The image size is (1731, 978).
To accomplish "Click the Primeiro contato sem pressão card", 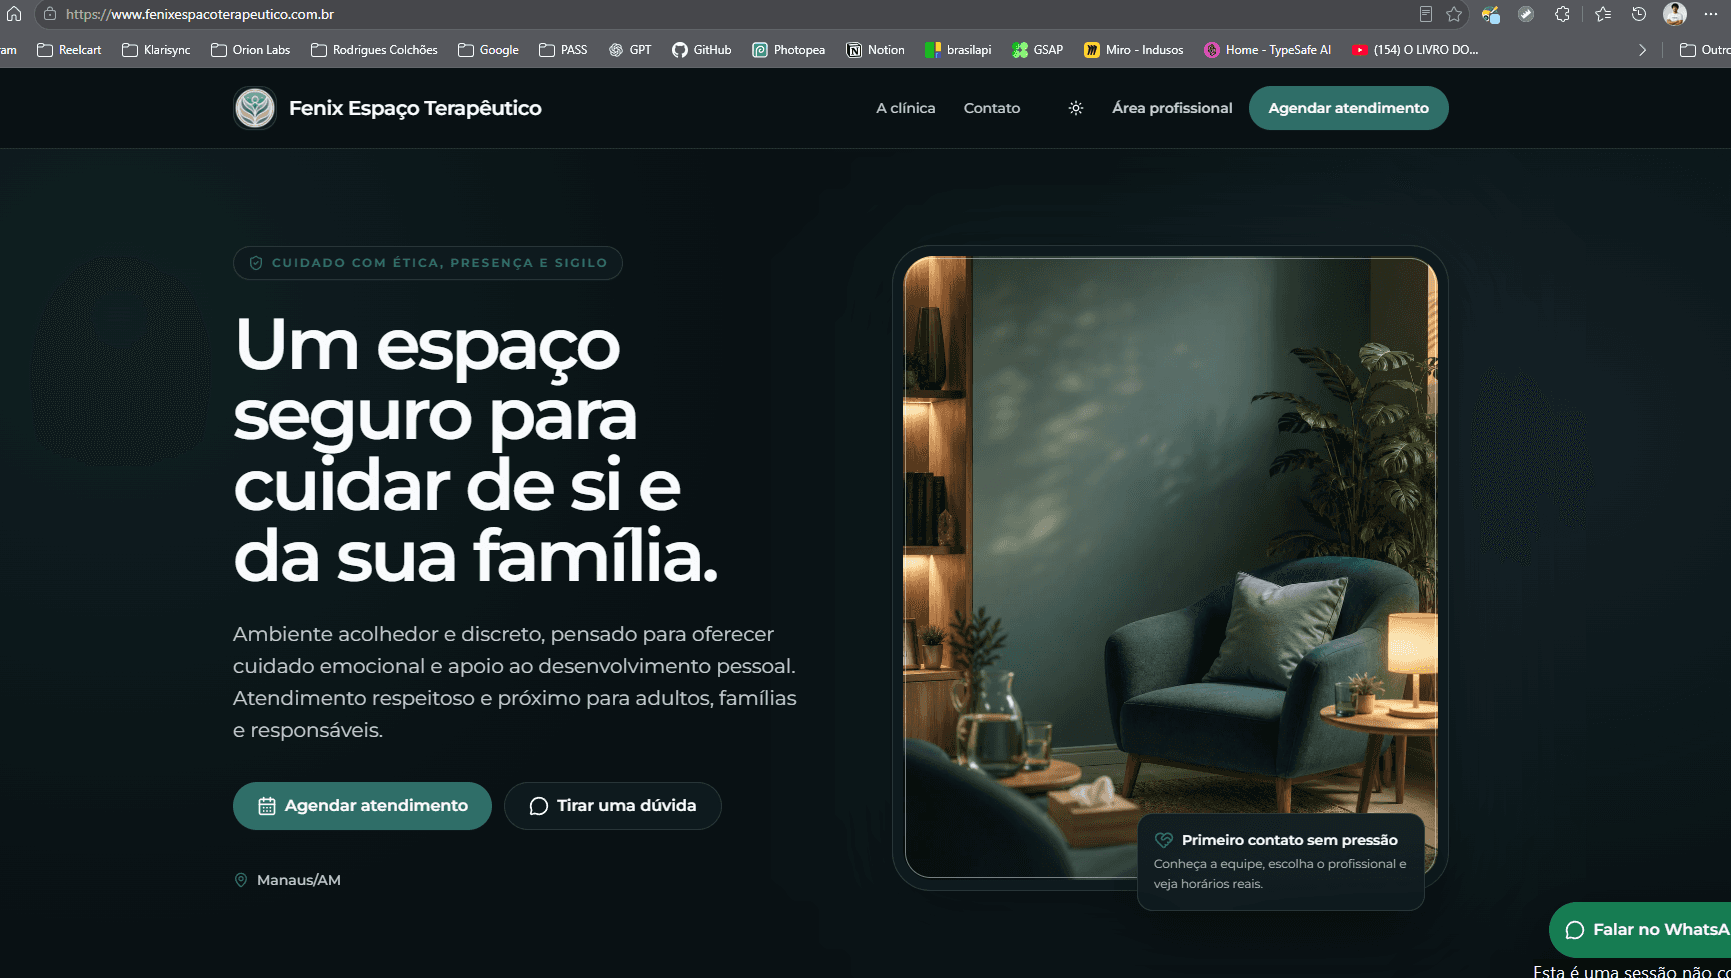I will (x=1281, y=862).
